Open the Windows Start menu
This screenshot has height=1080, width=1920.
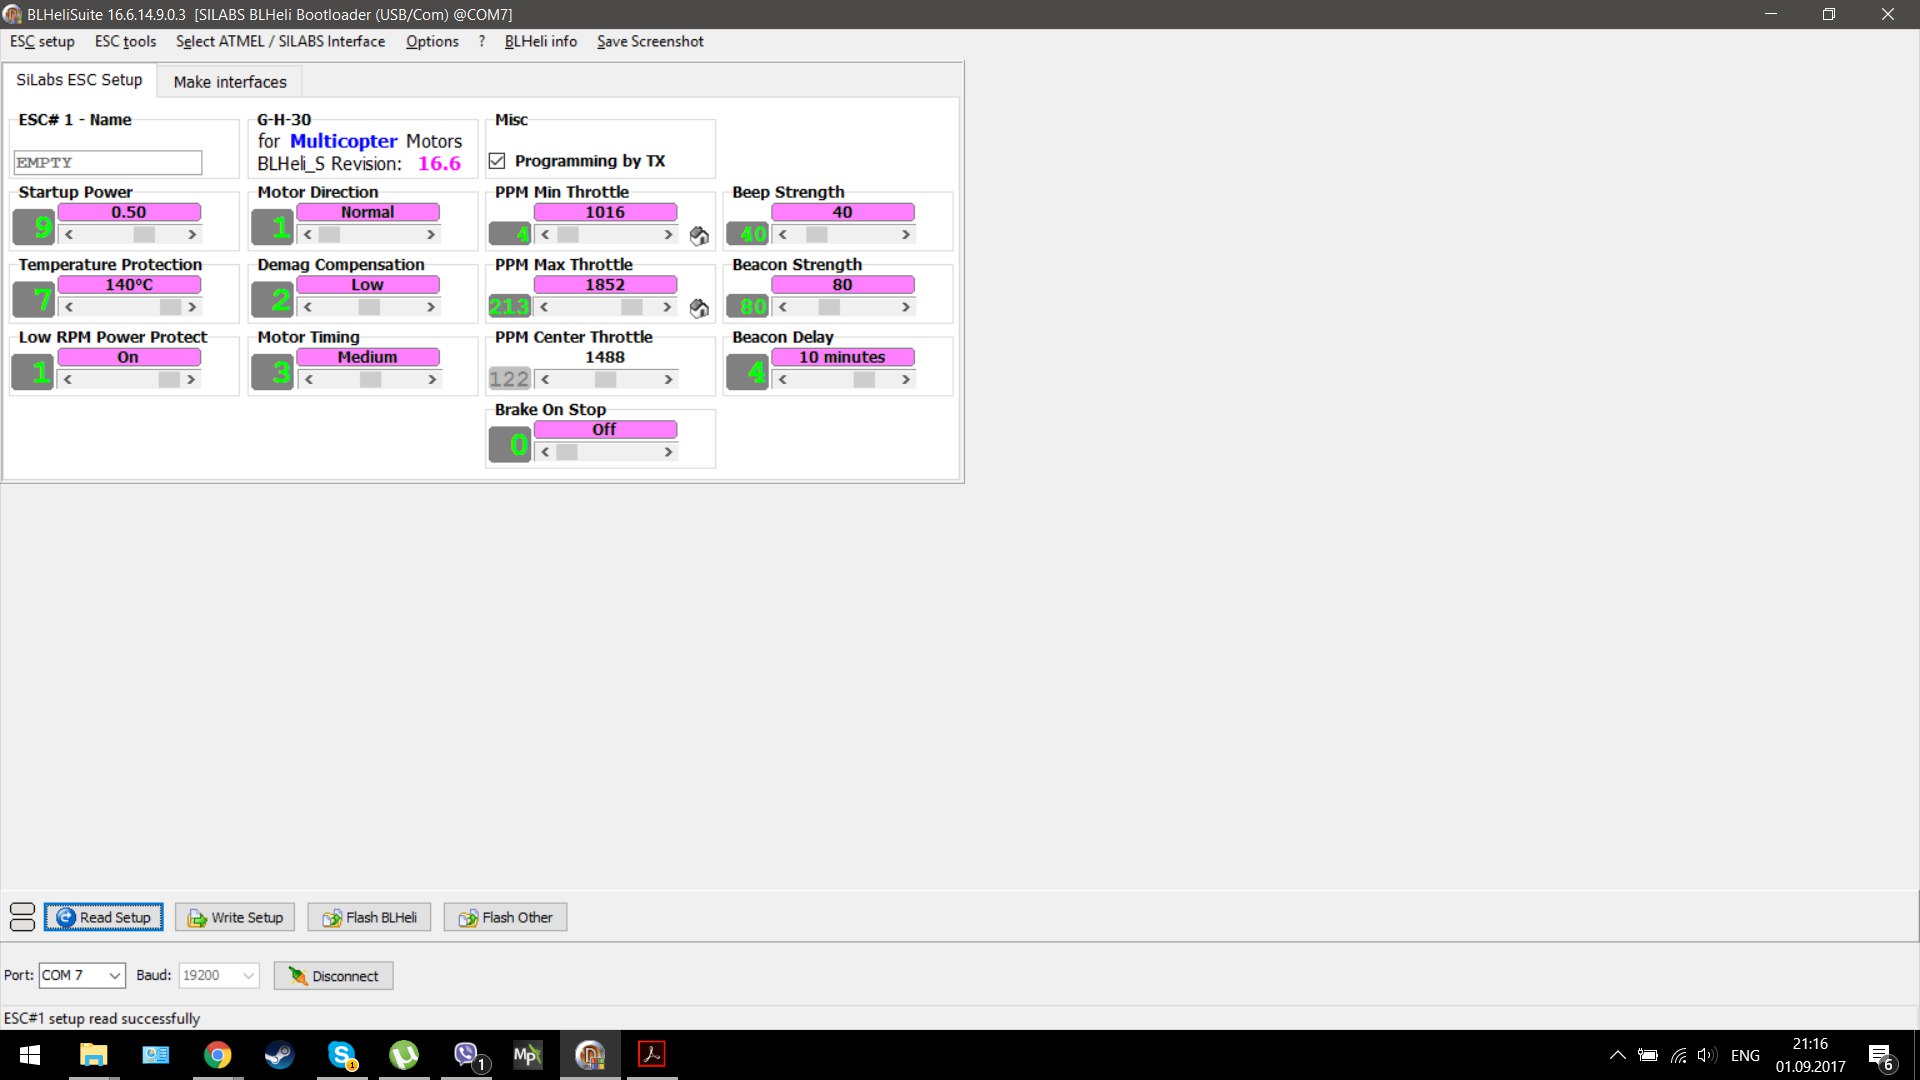30,1055
